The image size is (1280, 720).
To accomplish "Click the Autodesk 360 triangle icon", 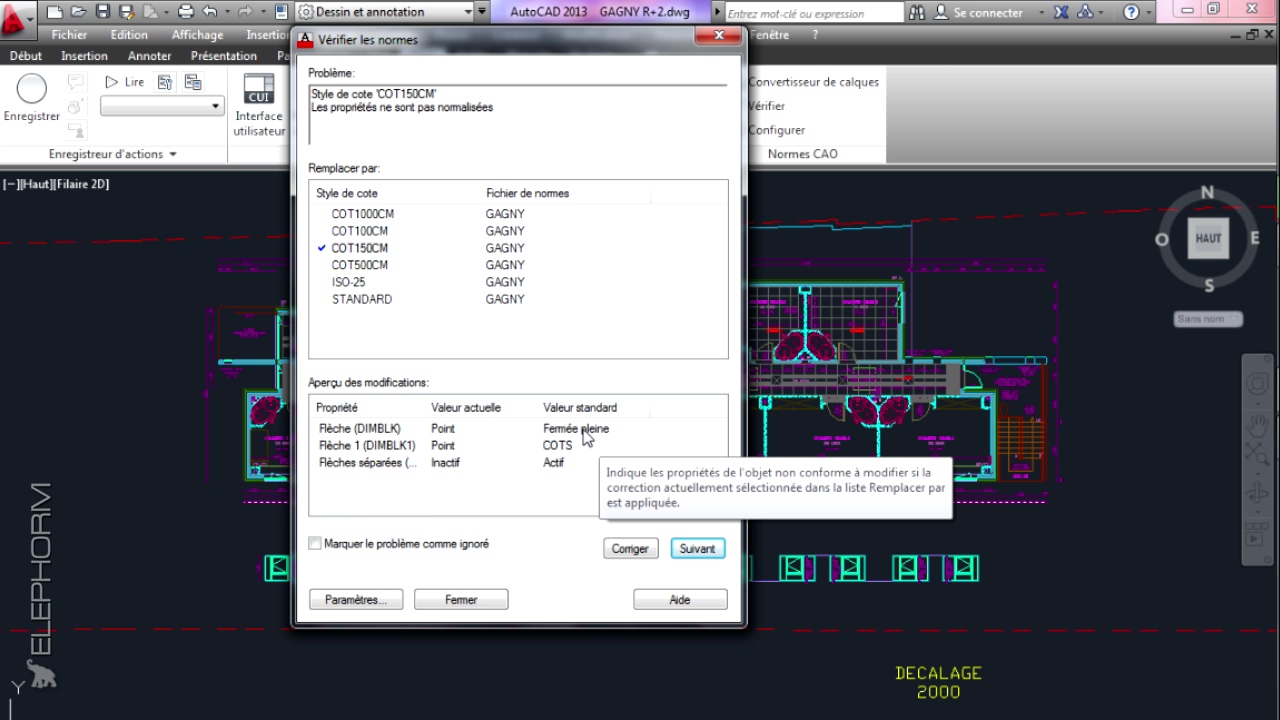I will click(x=1086, y=13).
